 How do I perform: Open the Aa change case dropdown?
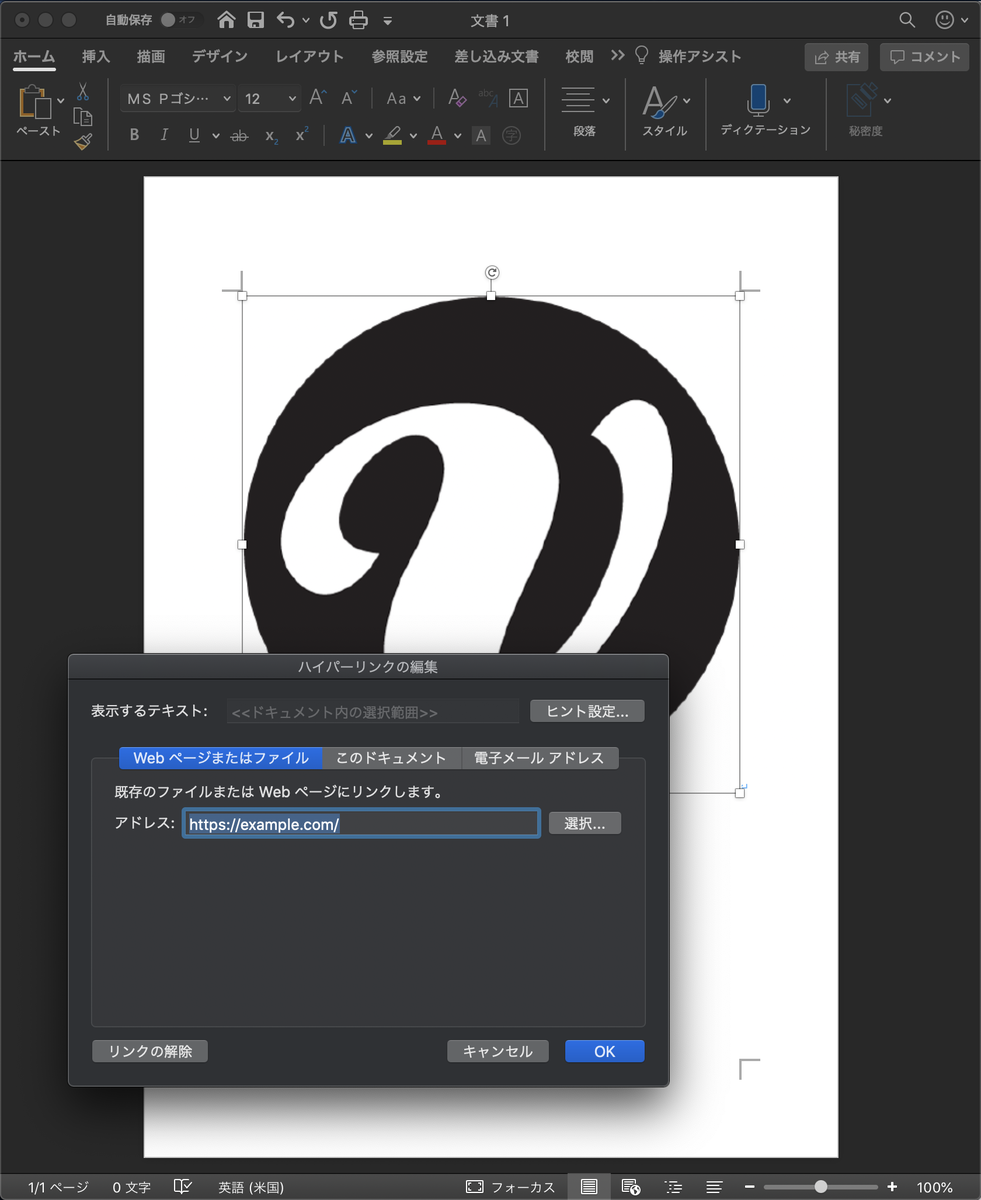point(404,98)
